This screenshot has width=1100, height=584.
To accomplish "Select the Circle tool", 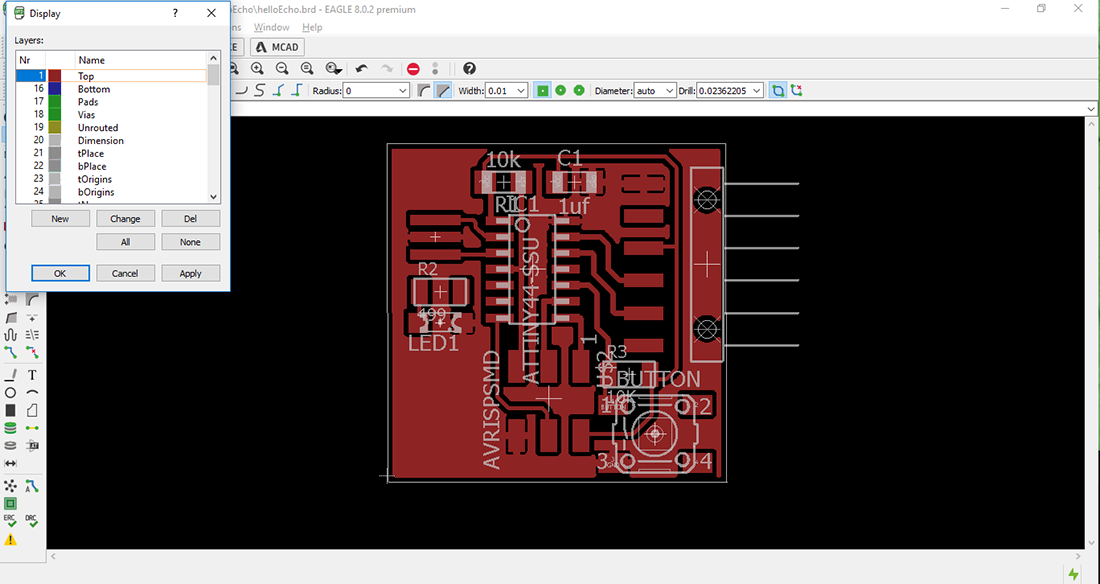I will (11, 392).
